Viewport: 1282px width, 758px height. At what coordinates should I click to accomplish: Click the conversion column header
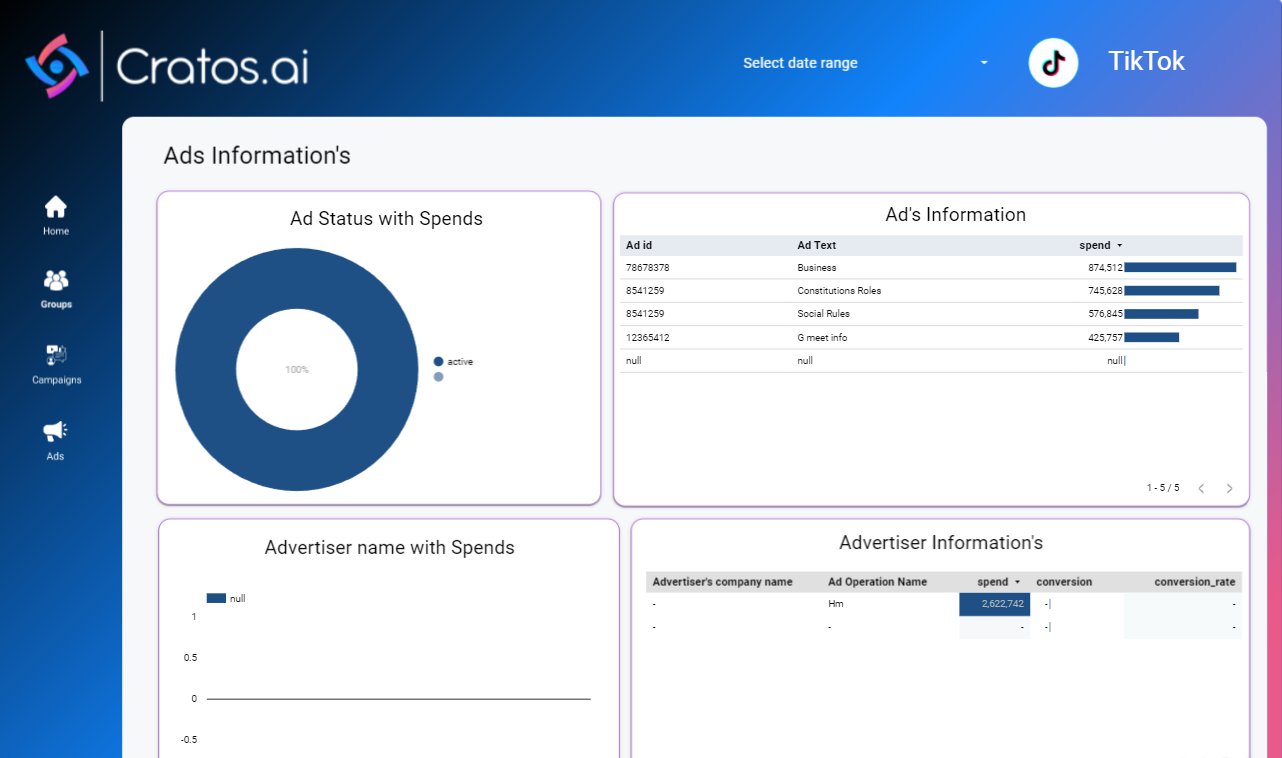pyautogui.click(x=1064, y=582)
